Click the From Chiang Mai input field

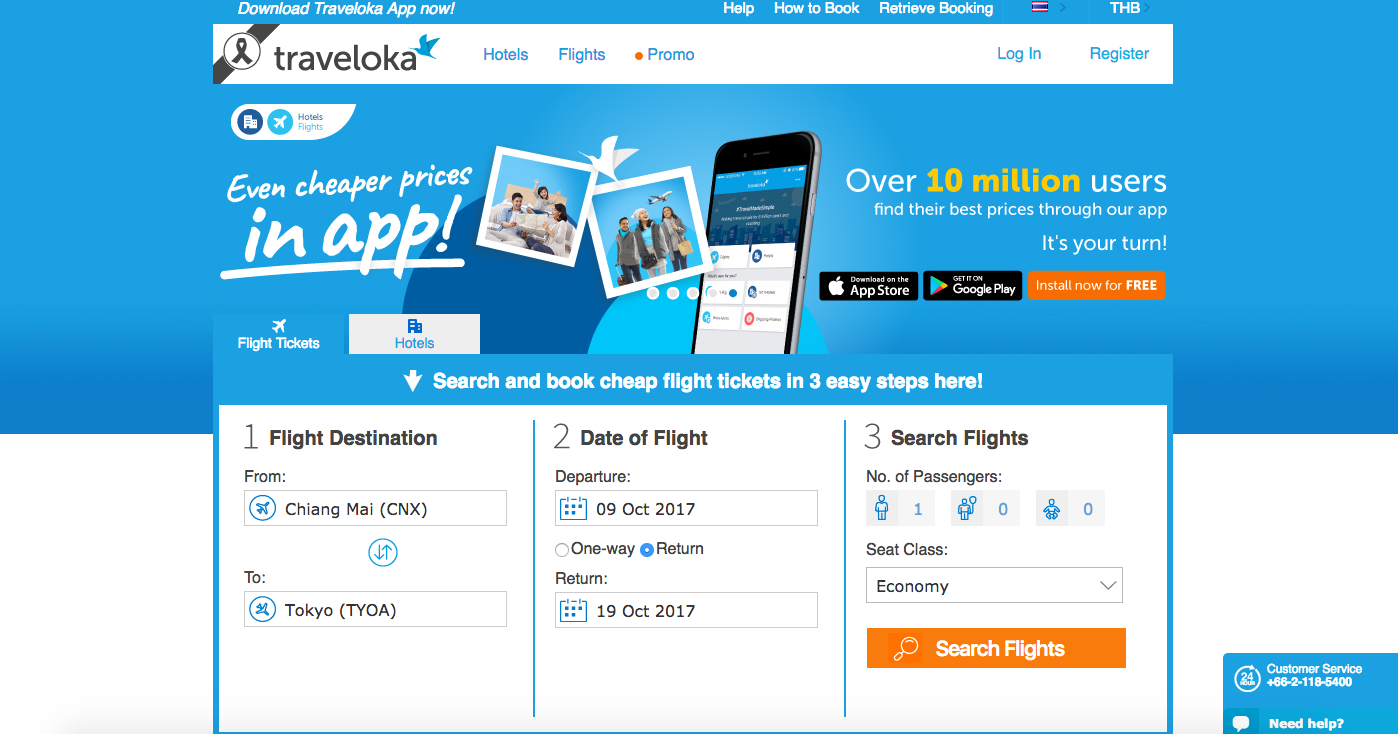(x=375, y=508)
